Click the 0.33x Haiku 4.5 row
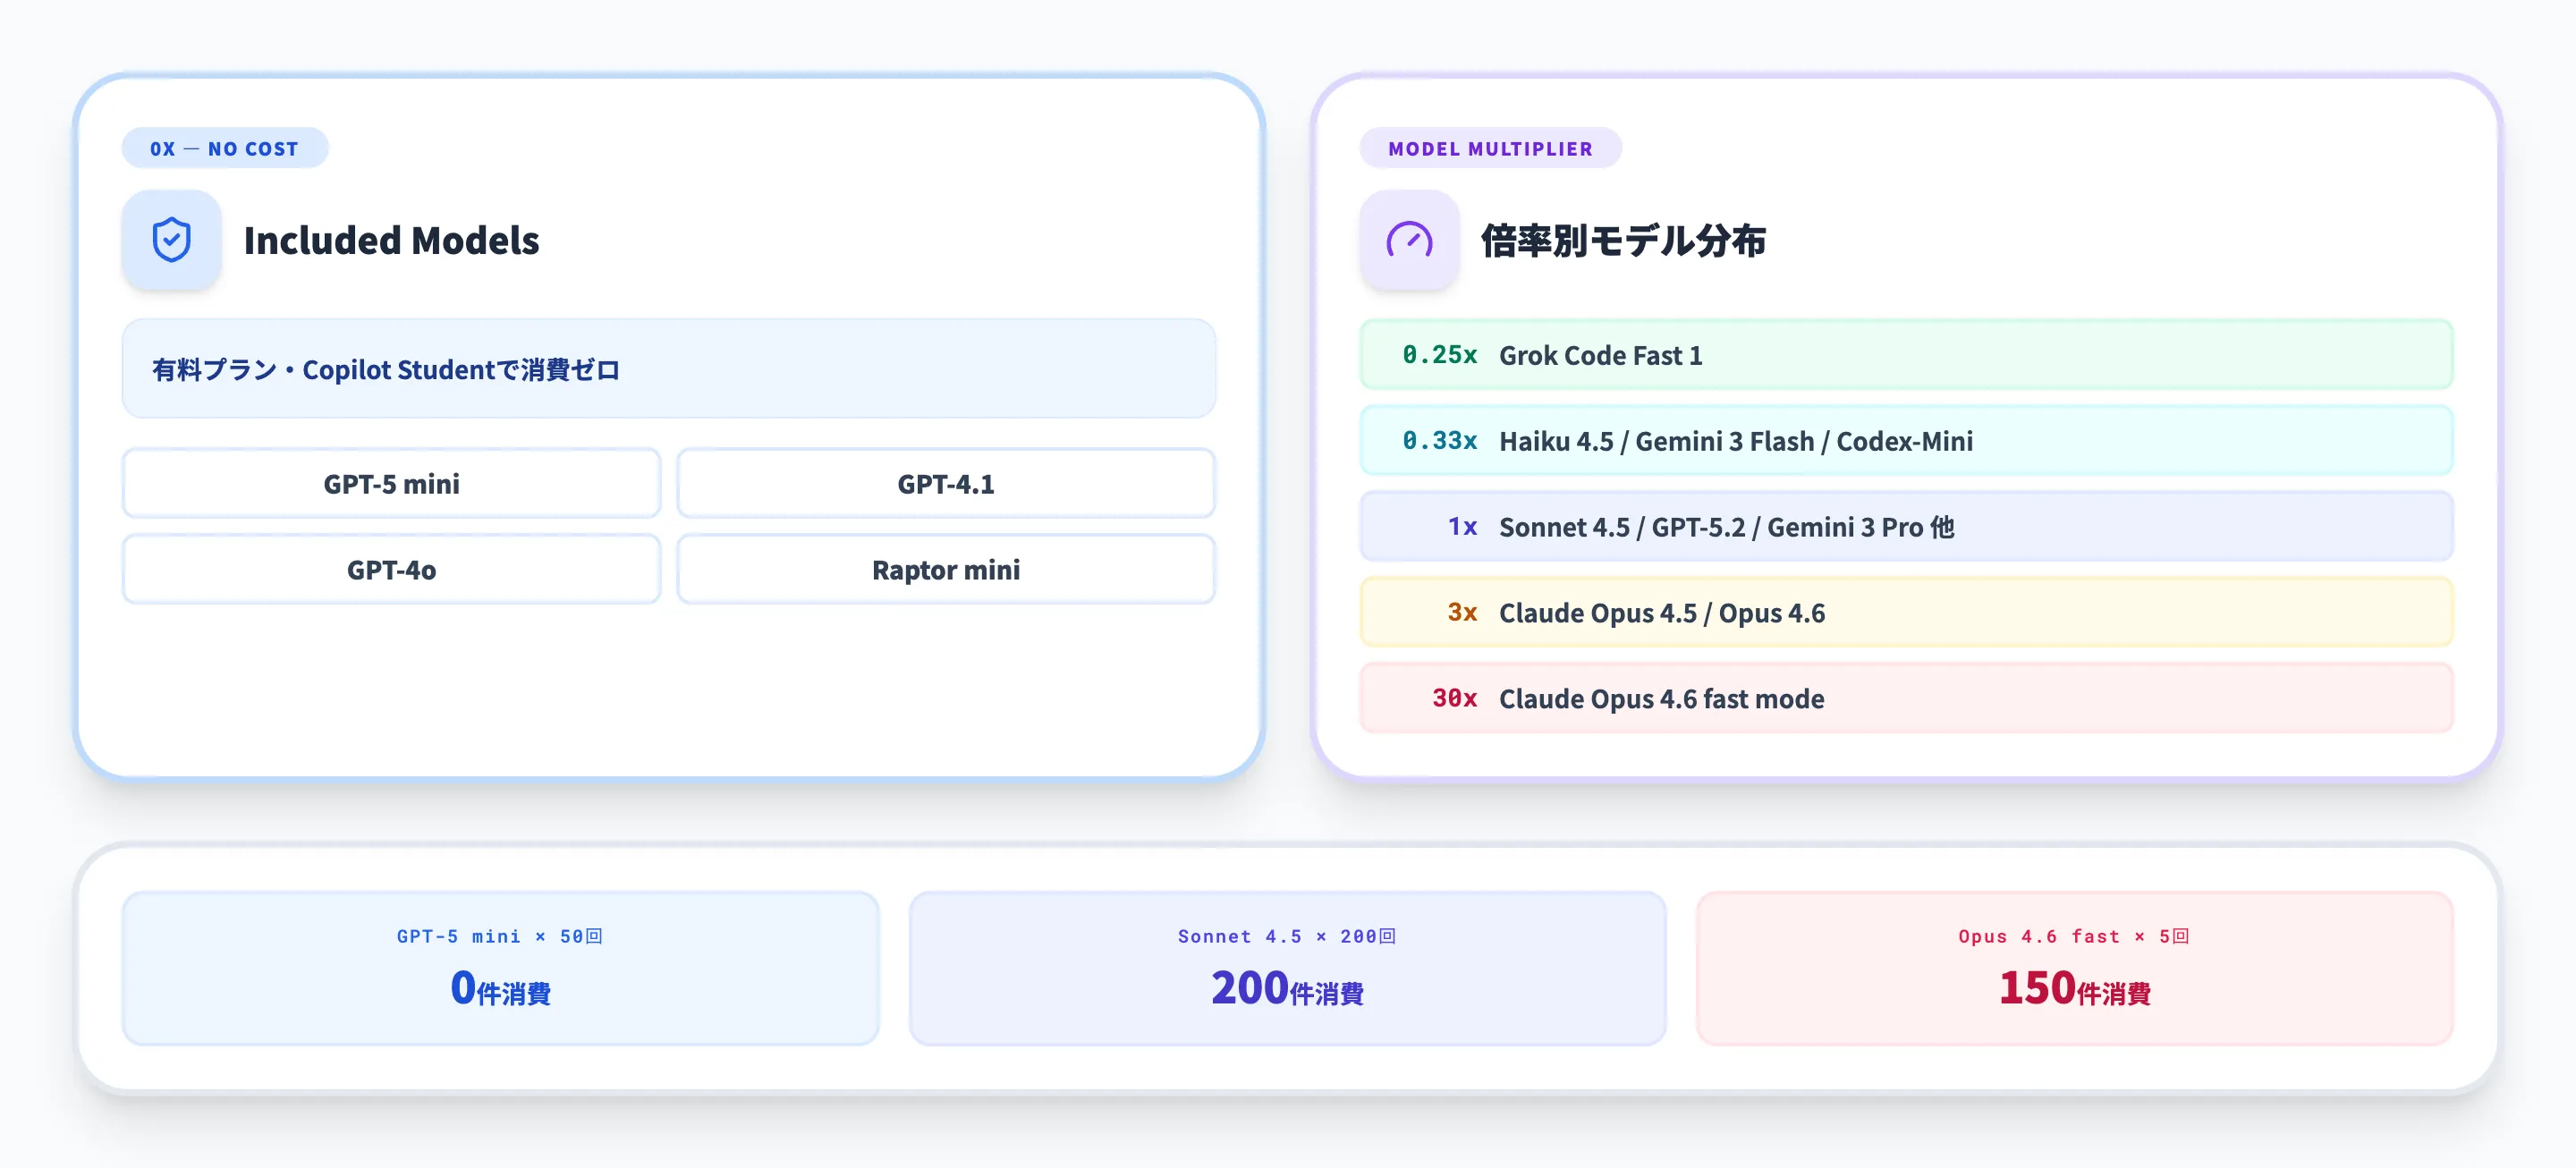Screen dimensions: 2576x1168 click(x=1905, y=441)
